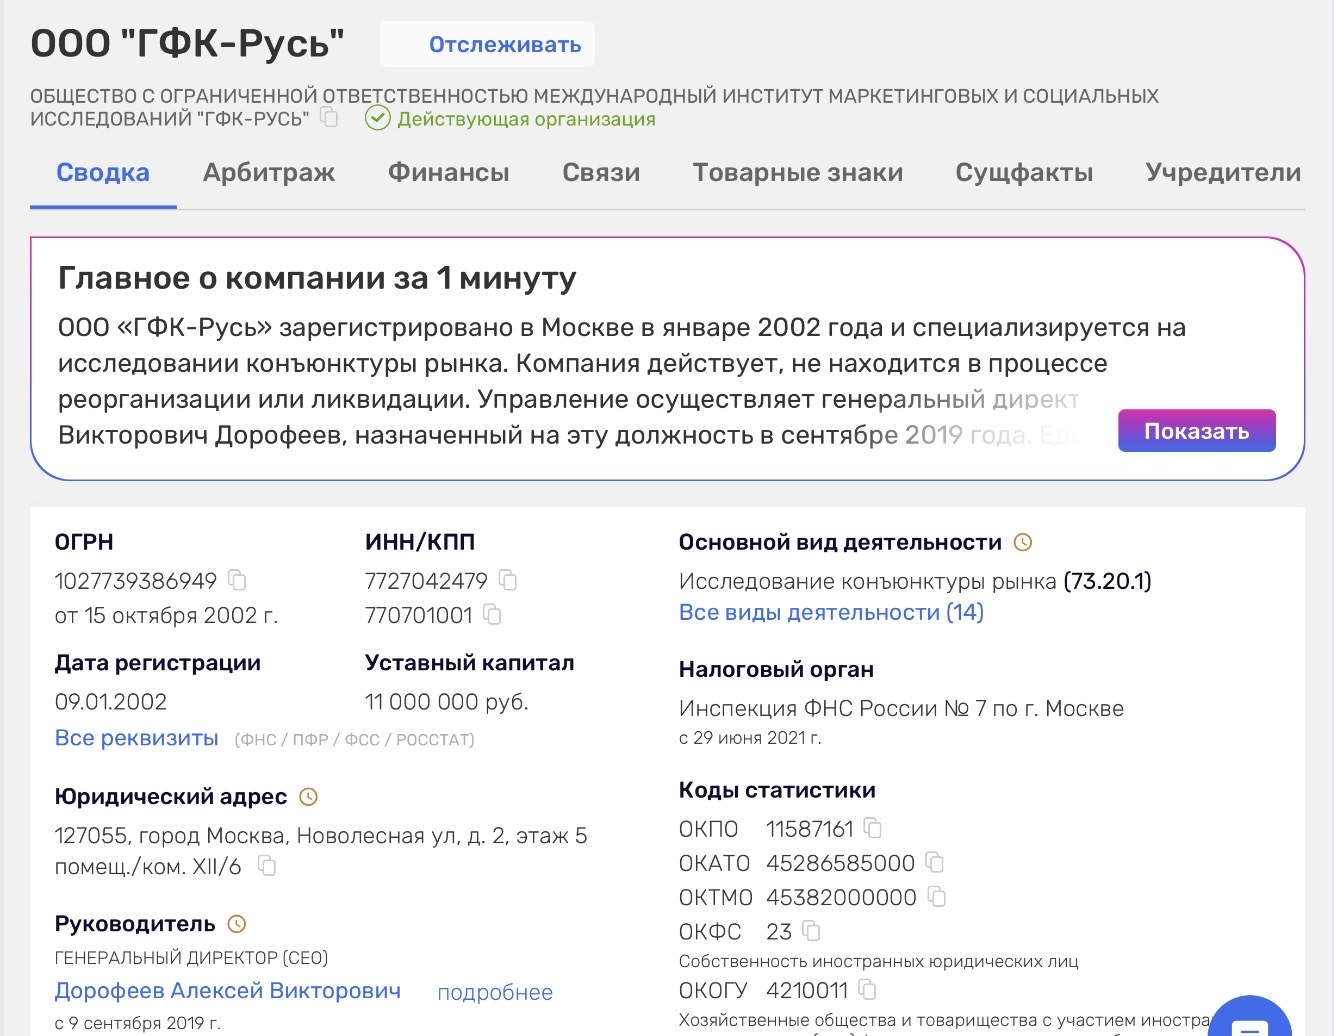Open the Финансы tab

449,173
